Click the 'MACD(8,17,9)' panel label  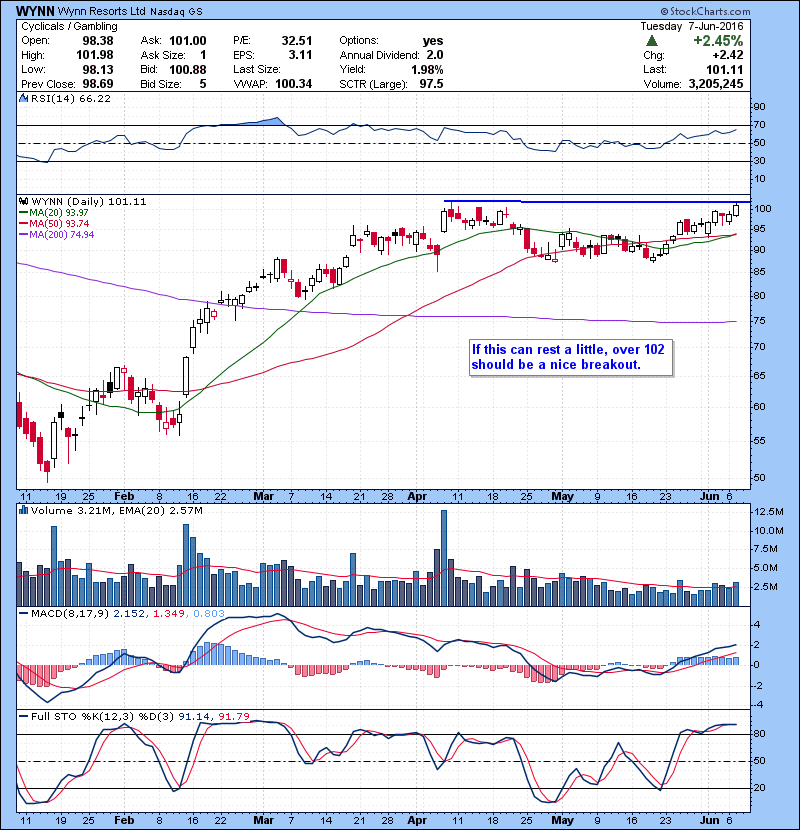click(x=70, y=613)
